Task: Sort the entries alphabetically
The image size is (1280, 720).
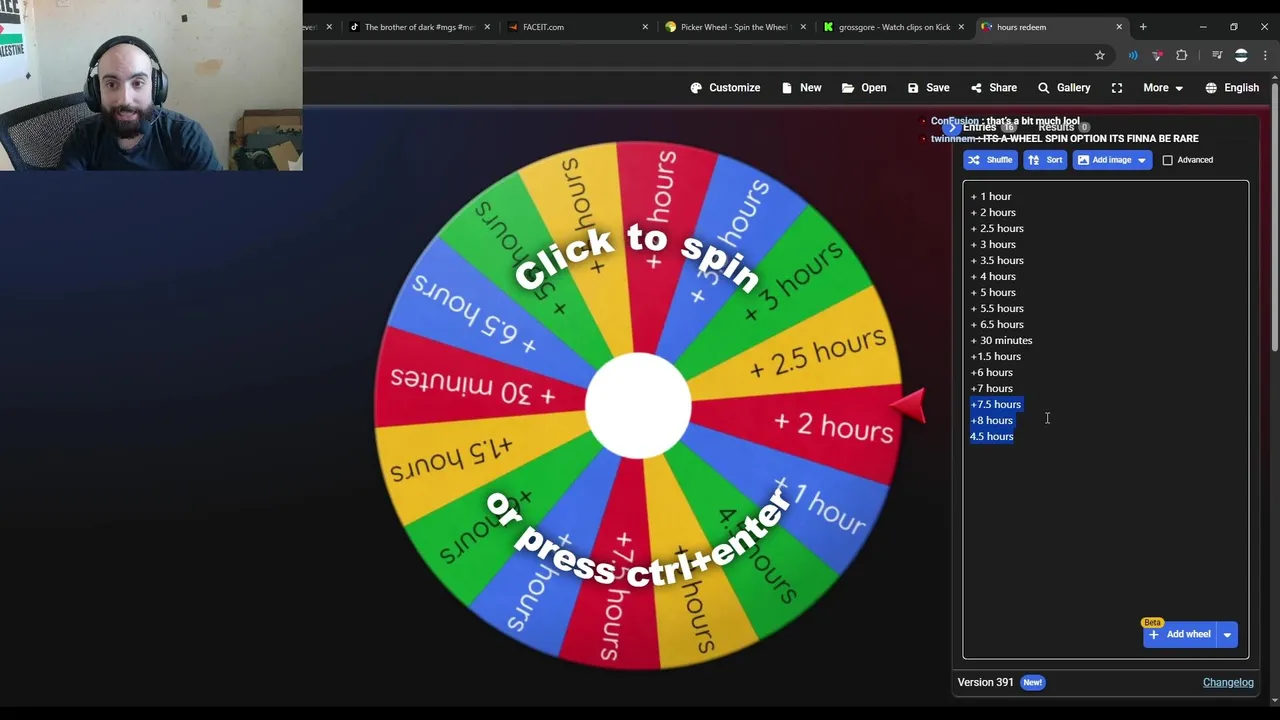Action: click(x=1045, y=160)
